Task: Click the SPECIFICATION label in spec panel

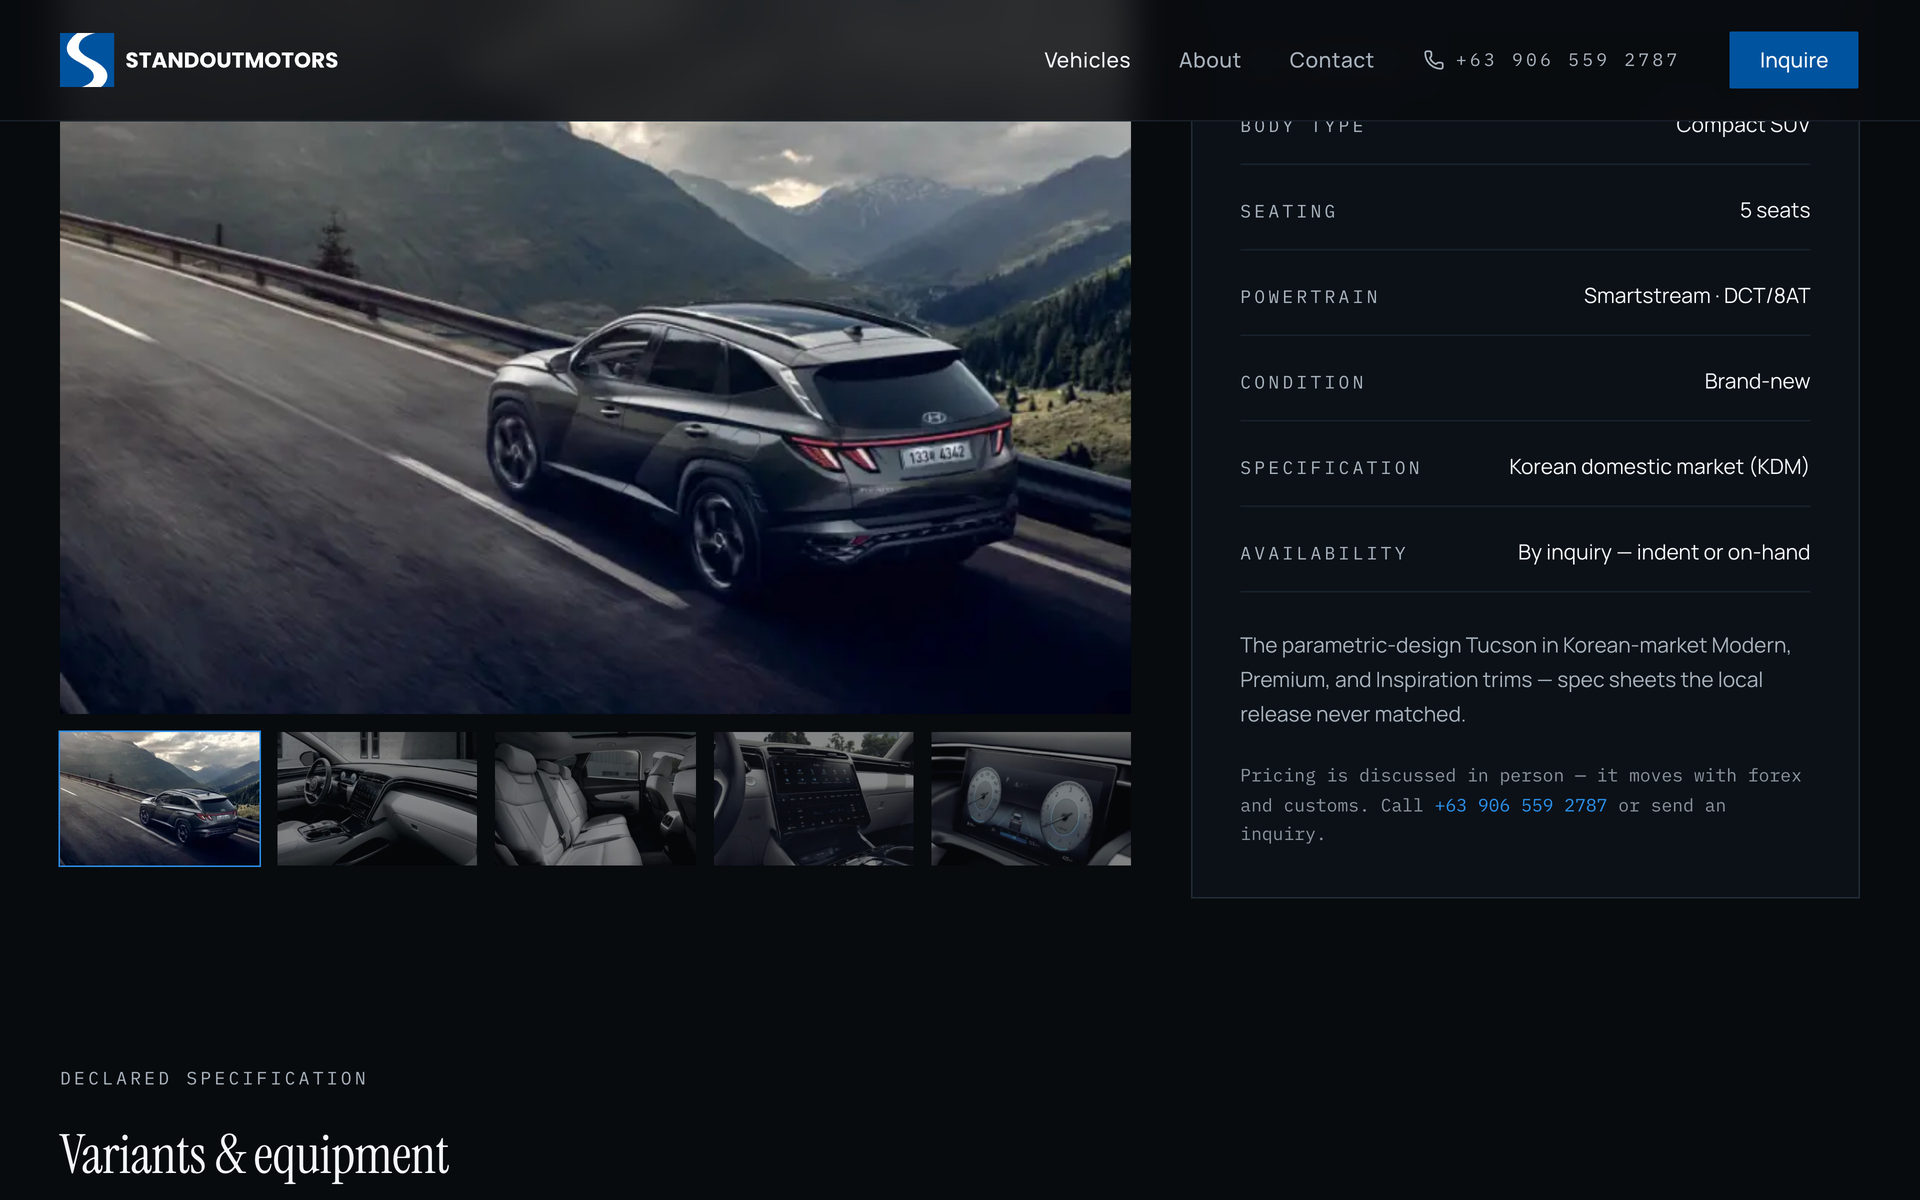Action: [x=1330, y=468]
